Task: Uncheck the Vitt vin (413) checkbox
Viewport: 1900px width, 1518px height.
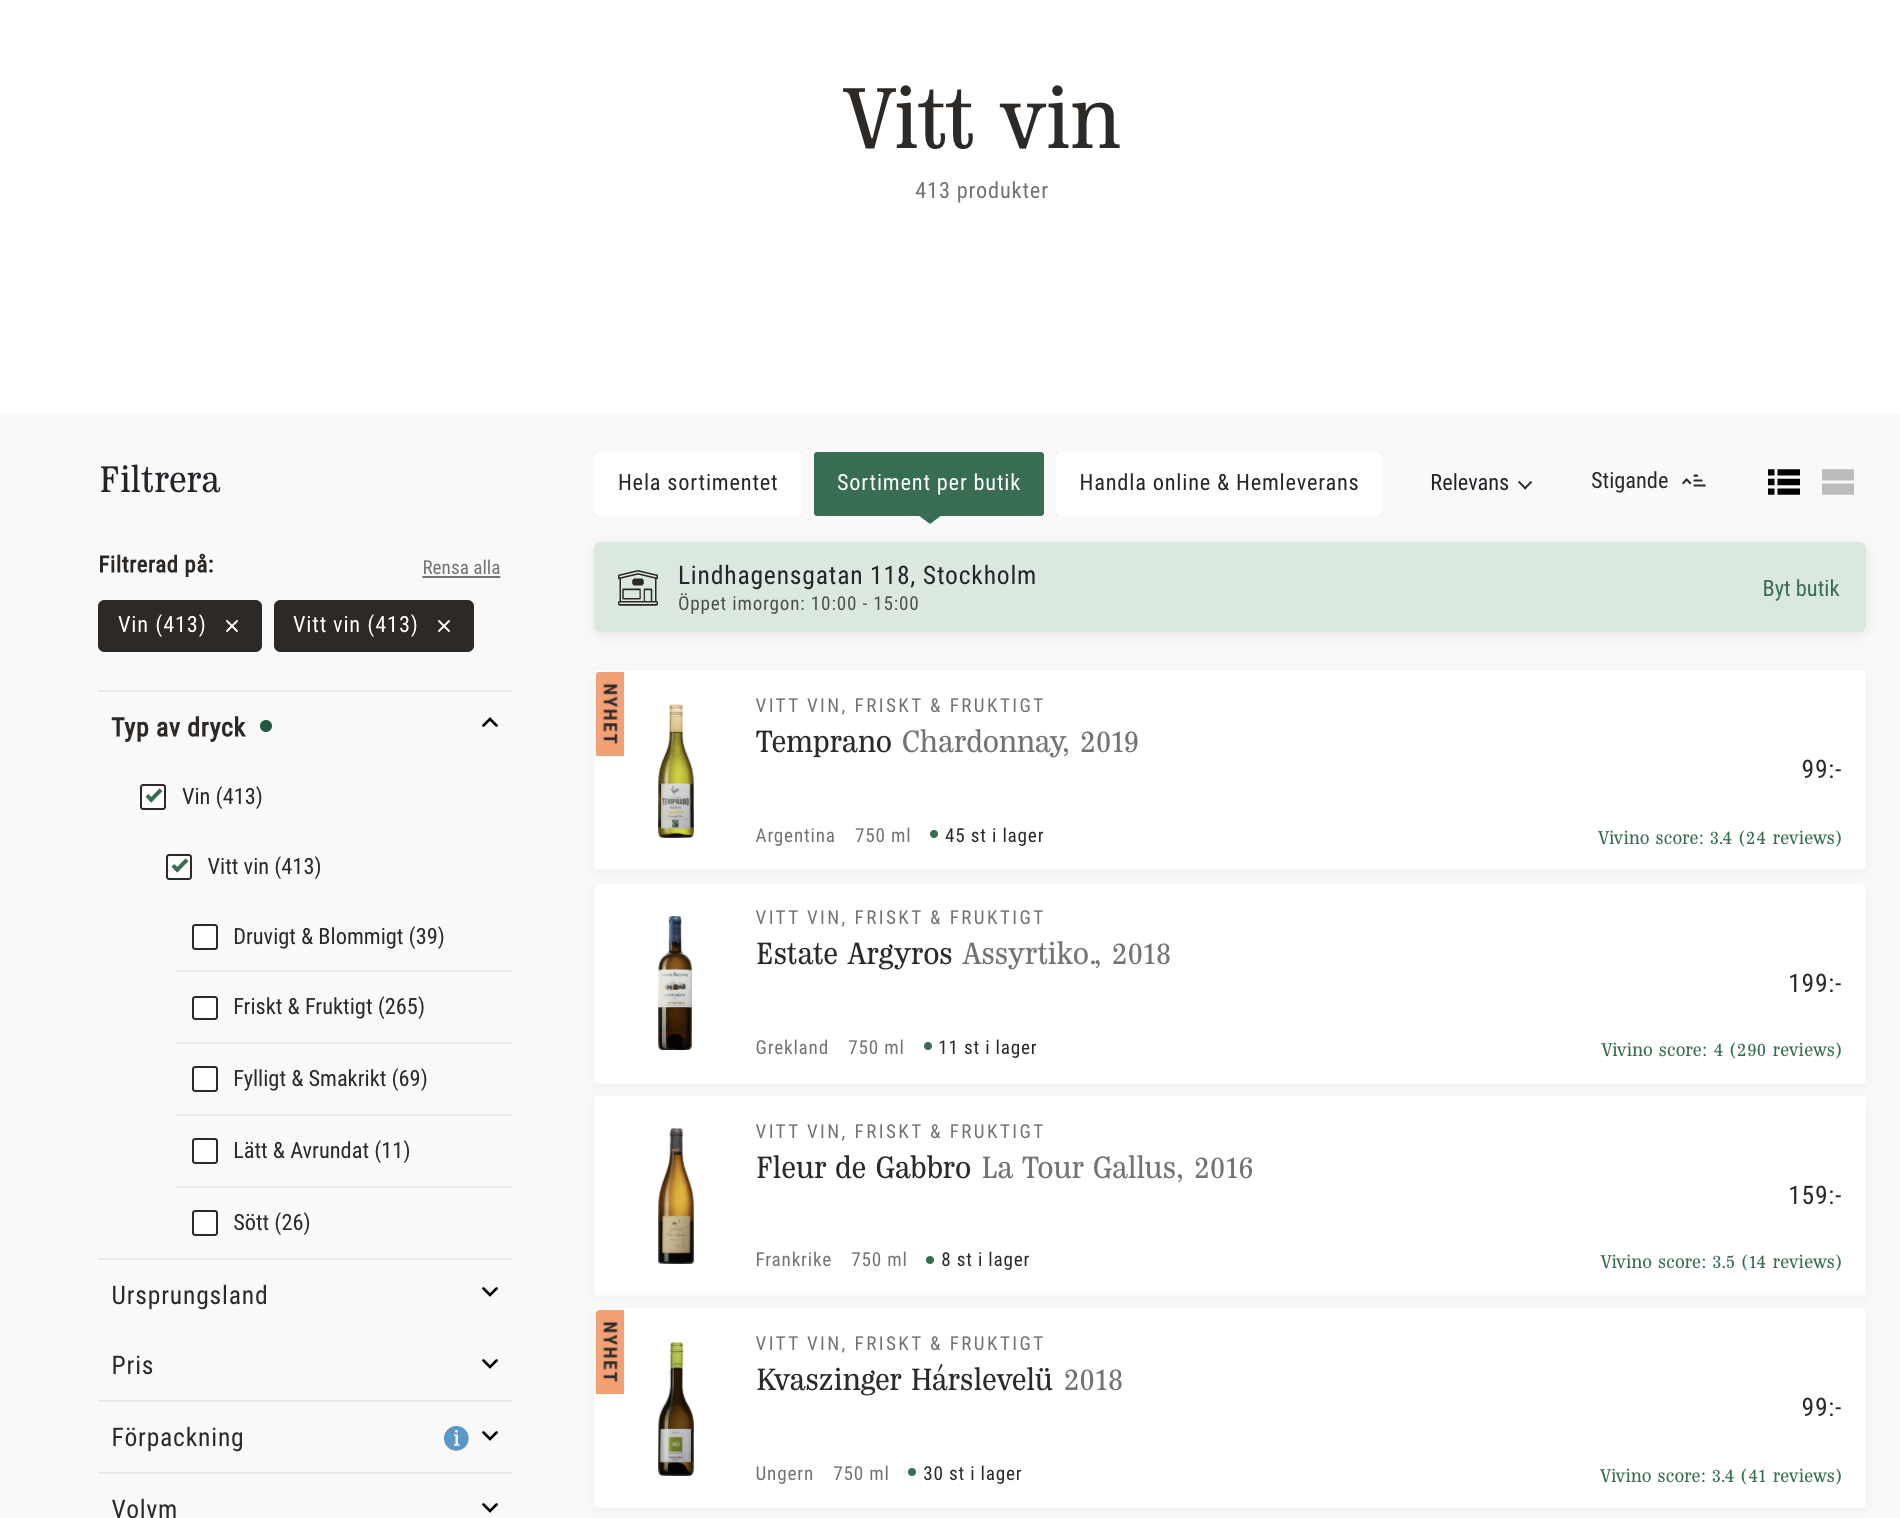Action: [179, 867]
